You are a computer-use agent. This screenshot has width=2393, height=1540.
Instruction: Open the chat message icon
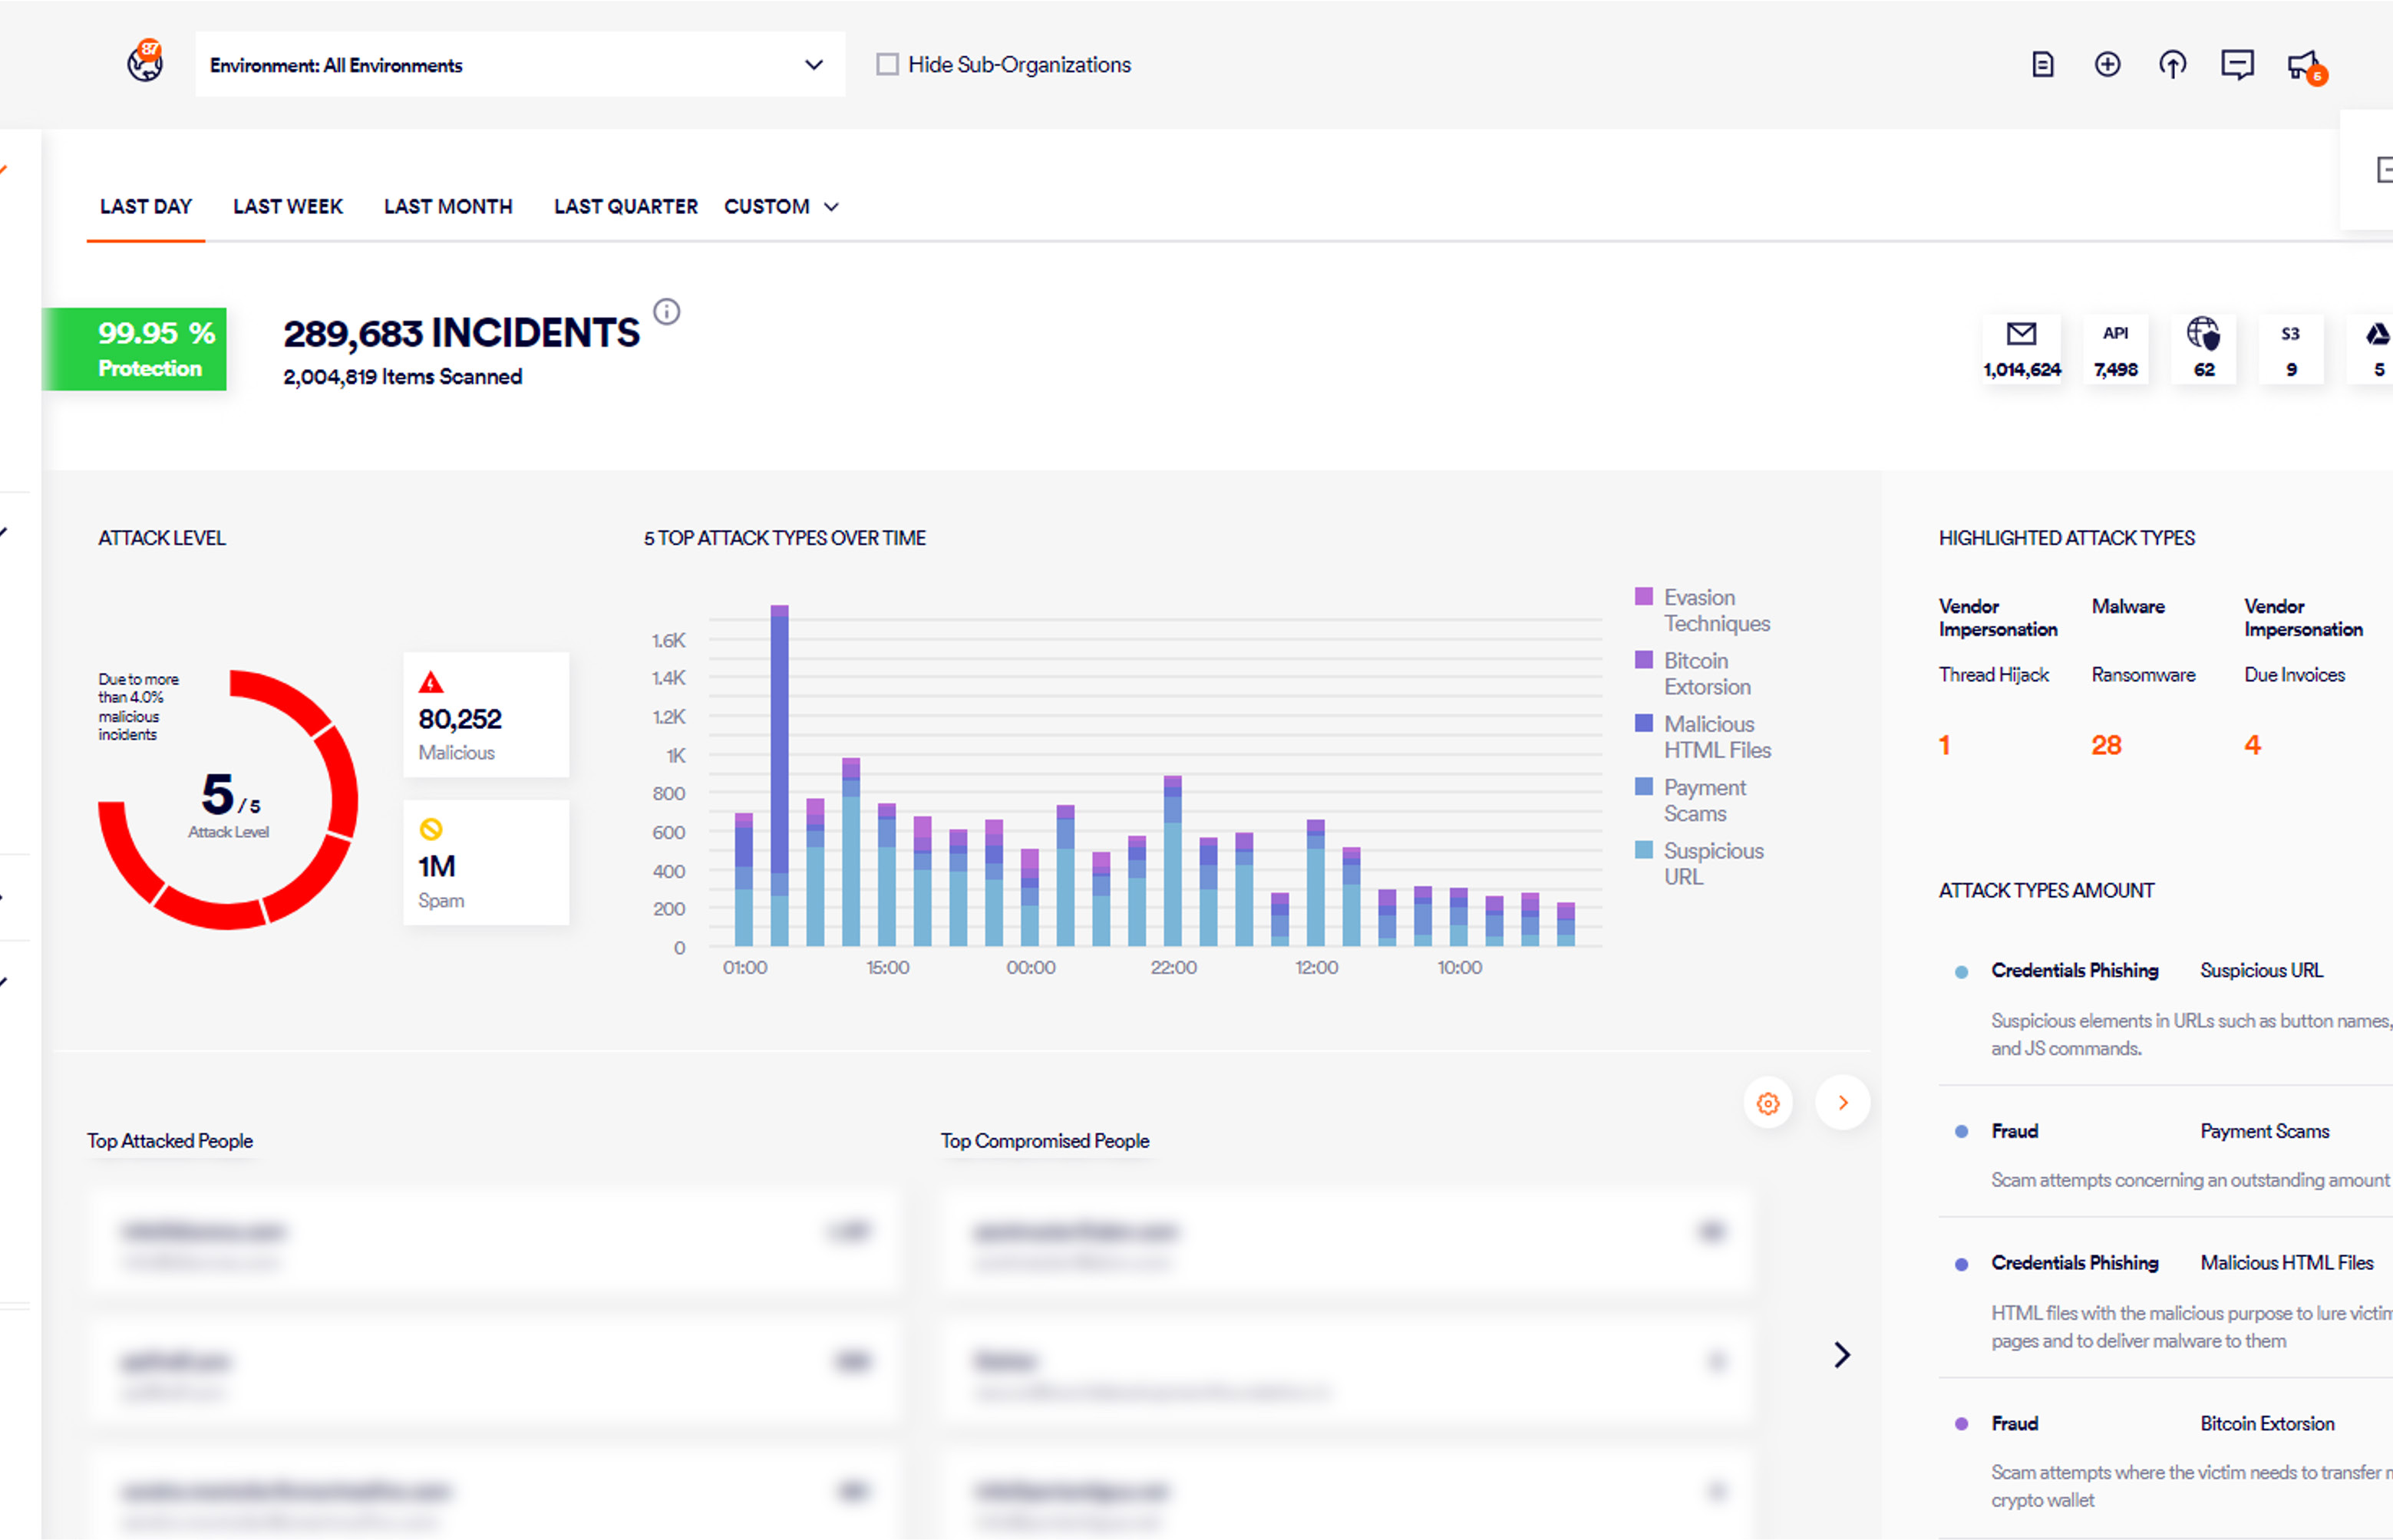2237,65
